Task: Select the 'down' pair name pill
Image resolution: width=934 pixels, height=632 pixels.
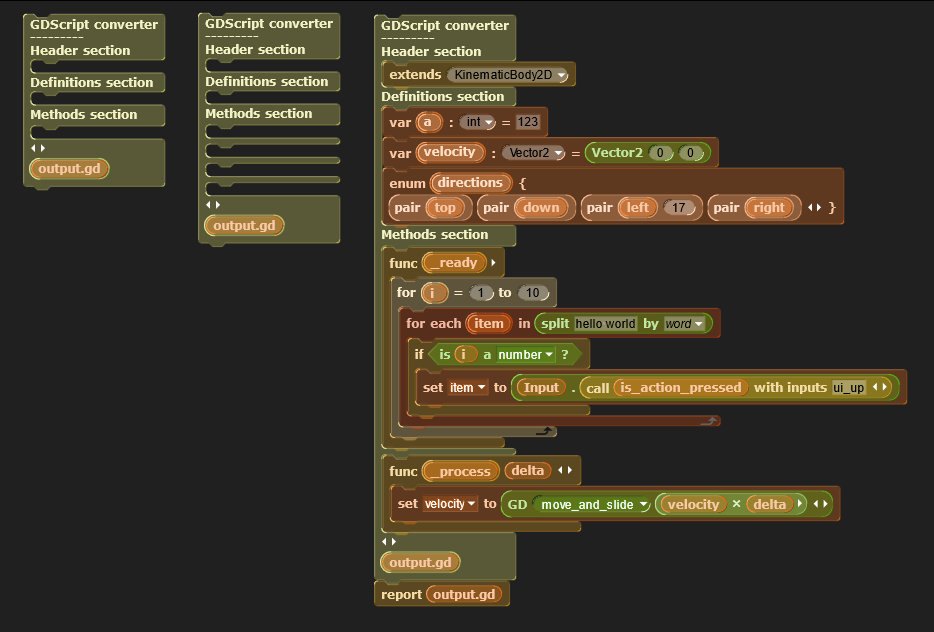Action: (541, 208)
